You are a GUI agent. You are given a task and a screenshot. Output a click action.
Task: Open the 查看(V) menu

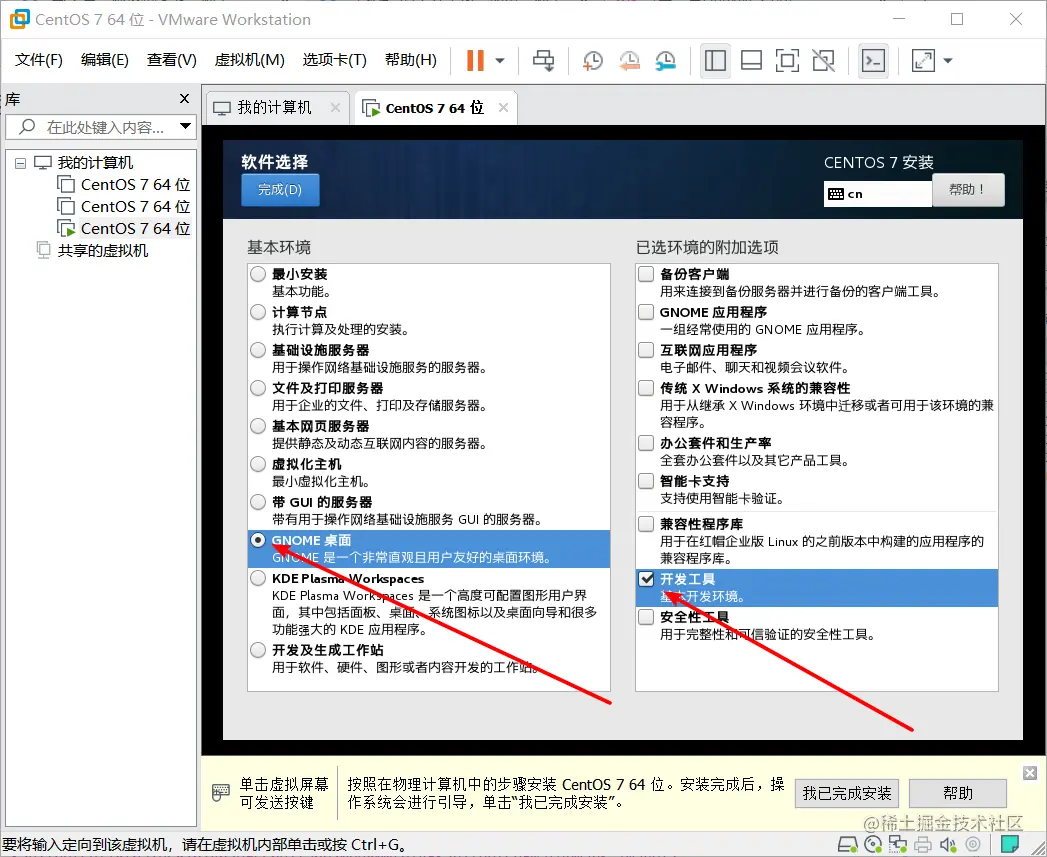(x=172, y=60)
